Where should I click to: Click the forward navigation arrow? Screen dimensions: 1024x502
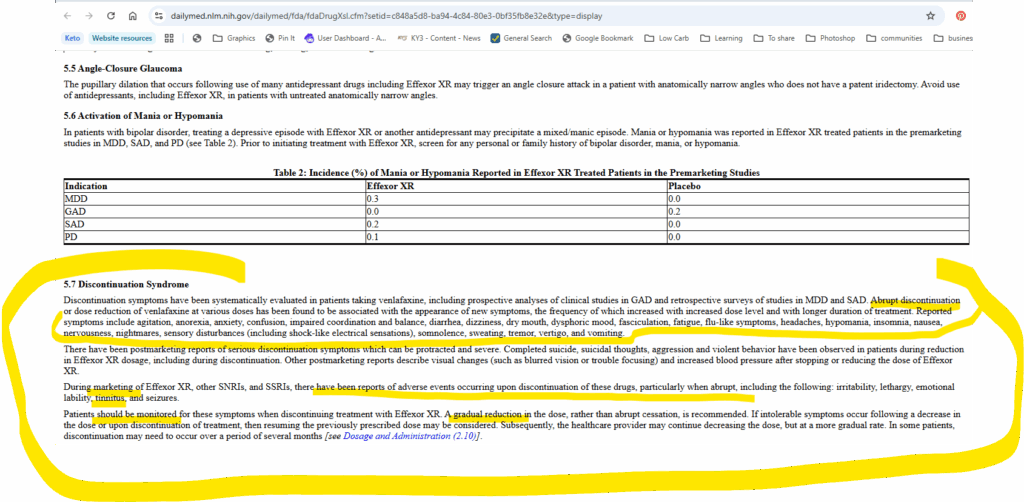[x=88, y=17]
